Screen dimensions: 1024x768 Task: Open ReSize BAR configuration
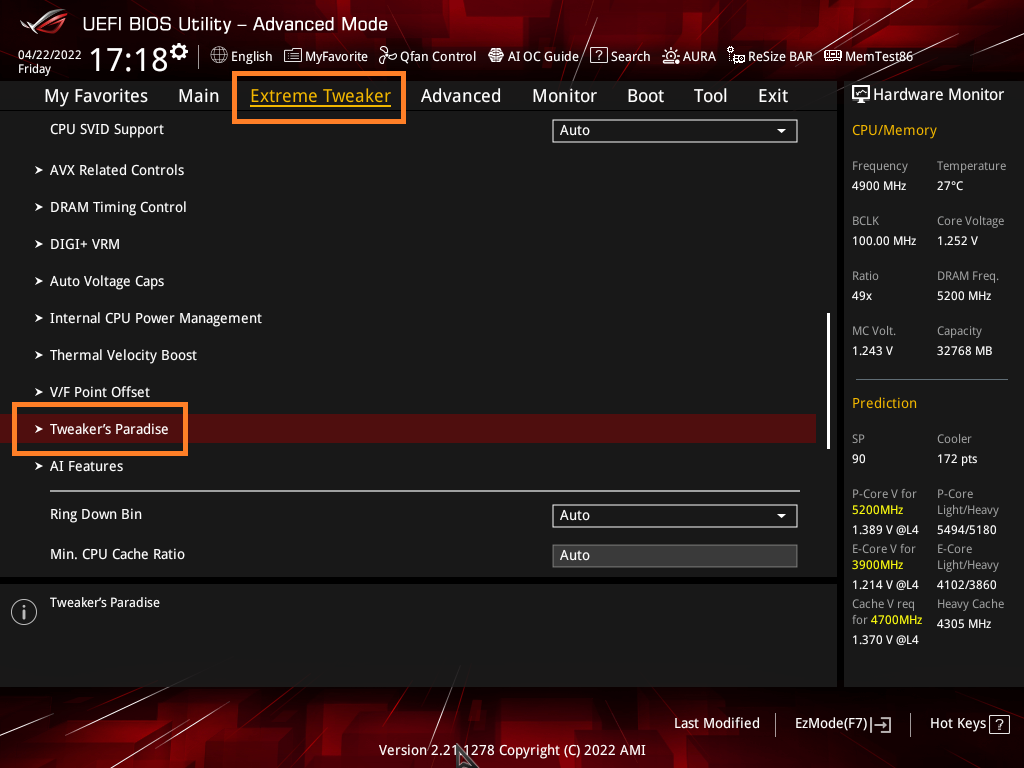(x=770, y=56)
